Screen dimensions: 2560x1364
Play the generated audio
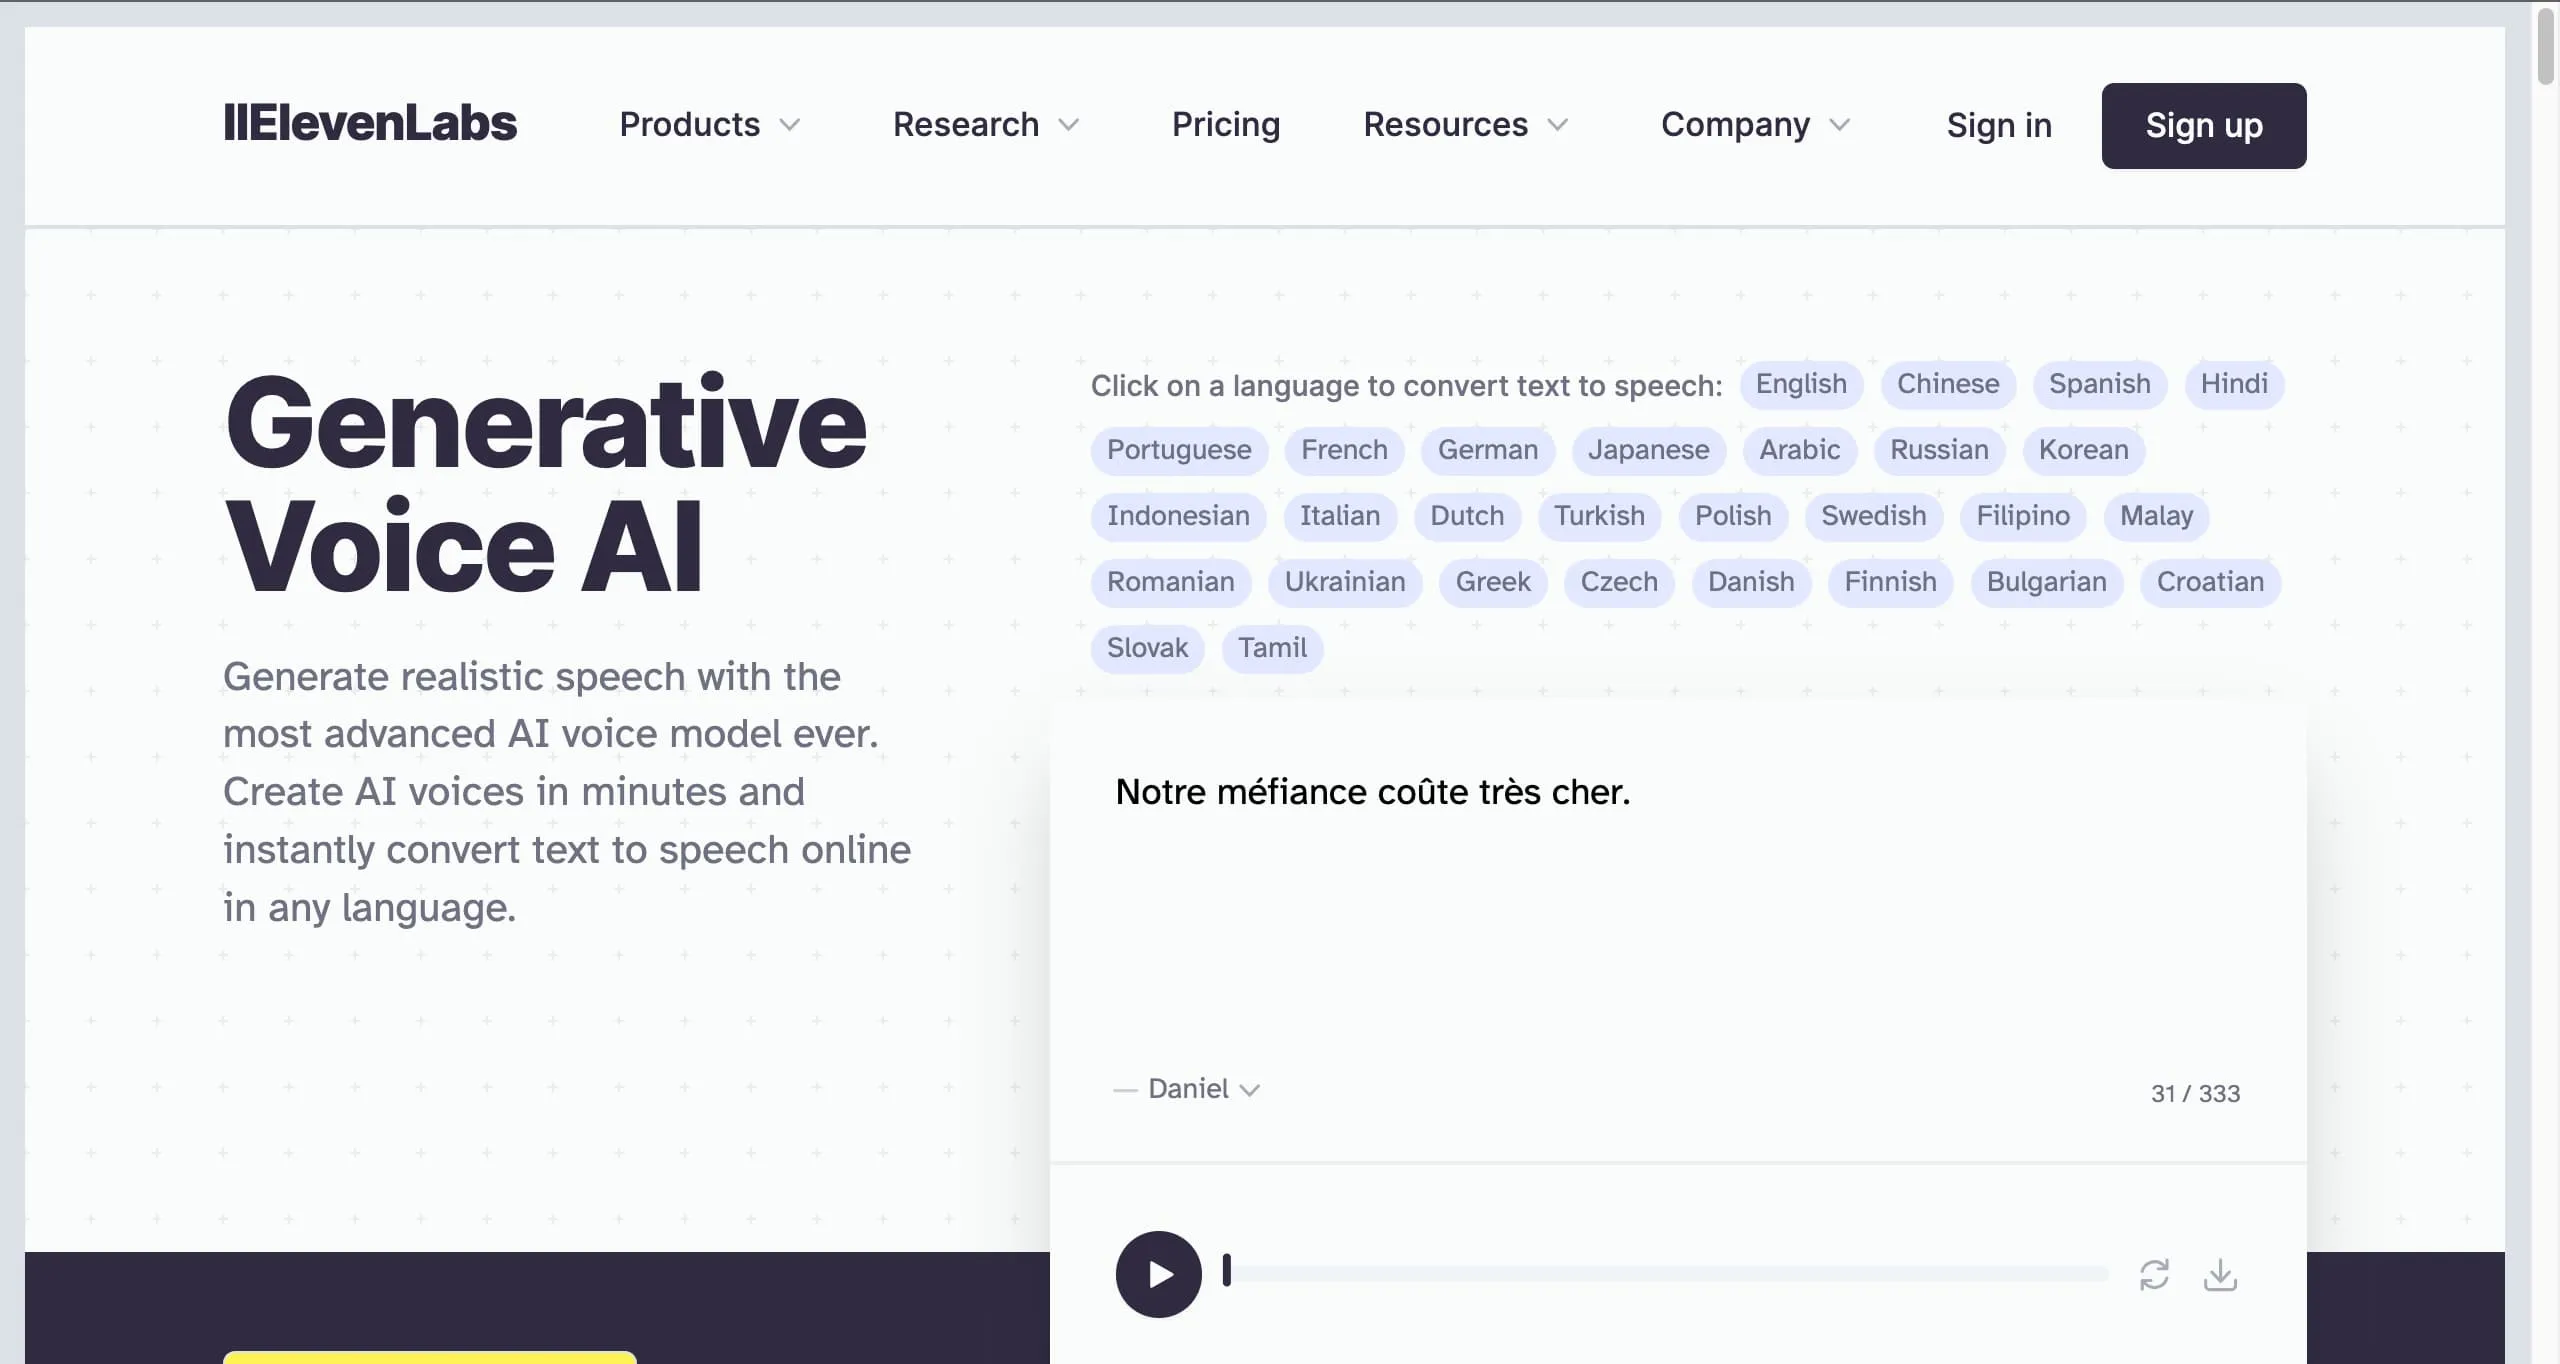[x=1157, y=1274]
